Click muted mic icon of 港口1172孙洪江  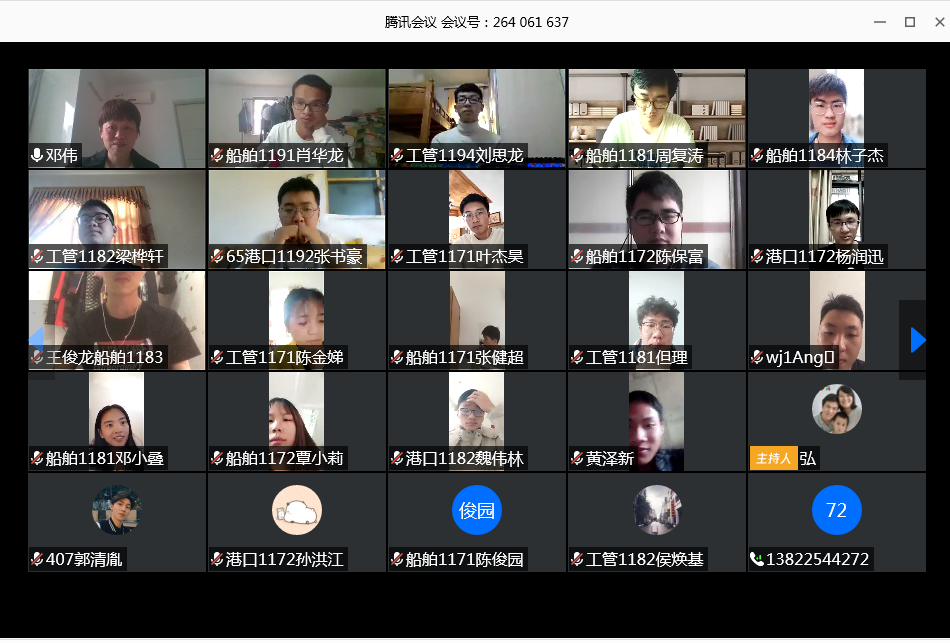click(217, 559)
